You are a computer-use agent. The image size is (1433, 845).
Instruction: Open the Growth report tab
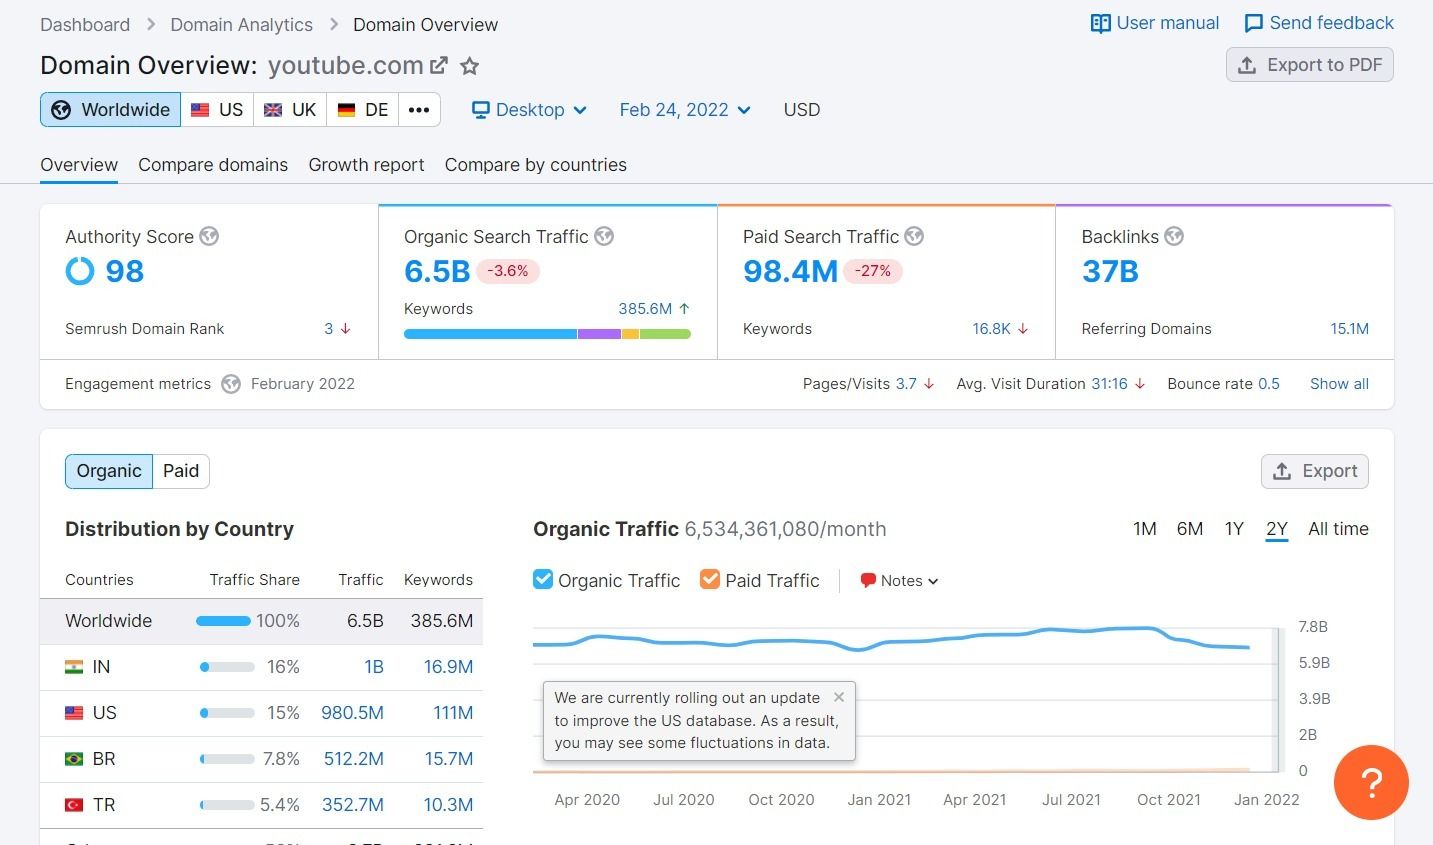click(x=366, y=165)
